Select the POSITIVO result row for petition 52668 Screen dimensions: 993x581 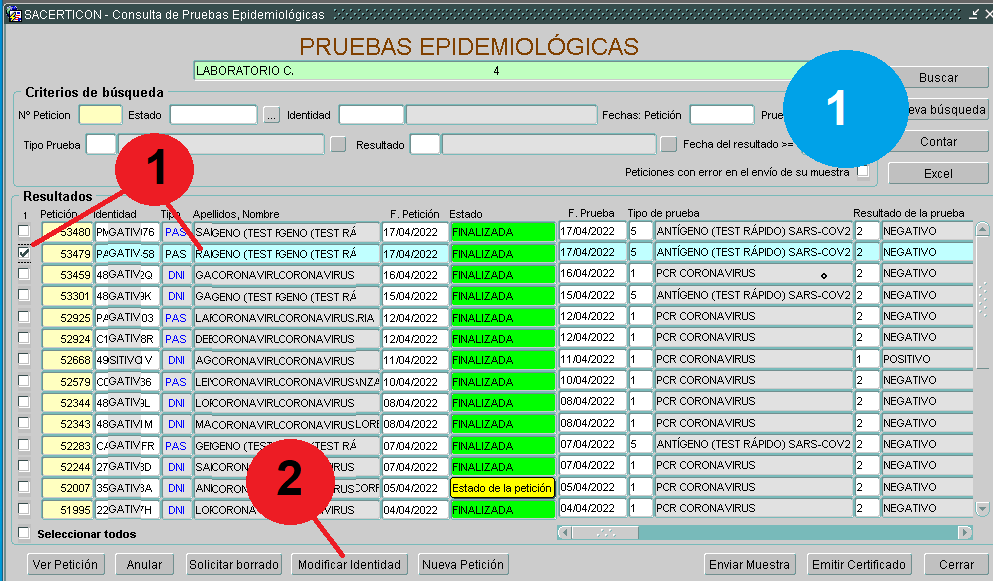(925, 359)
